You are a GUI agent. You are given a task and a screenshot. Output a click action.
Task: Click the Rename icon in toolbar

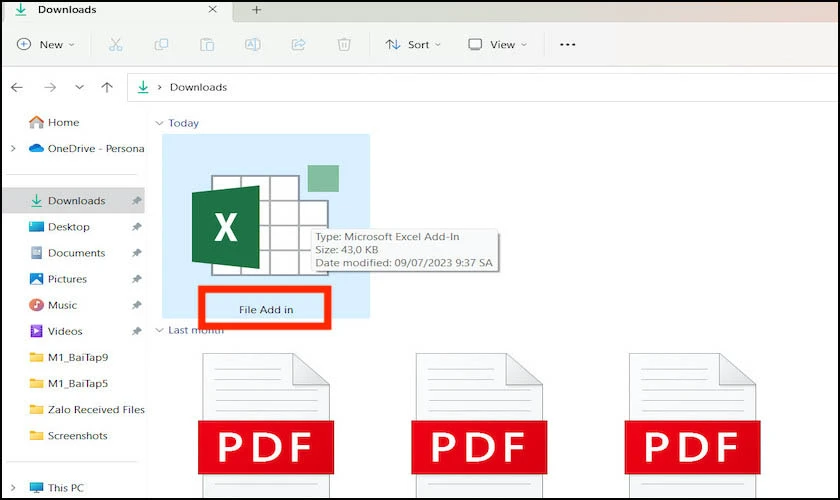tap(253, 44)
